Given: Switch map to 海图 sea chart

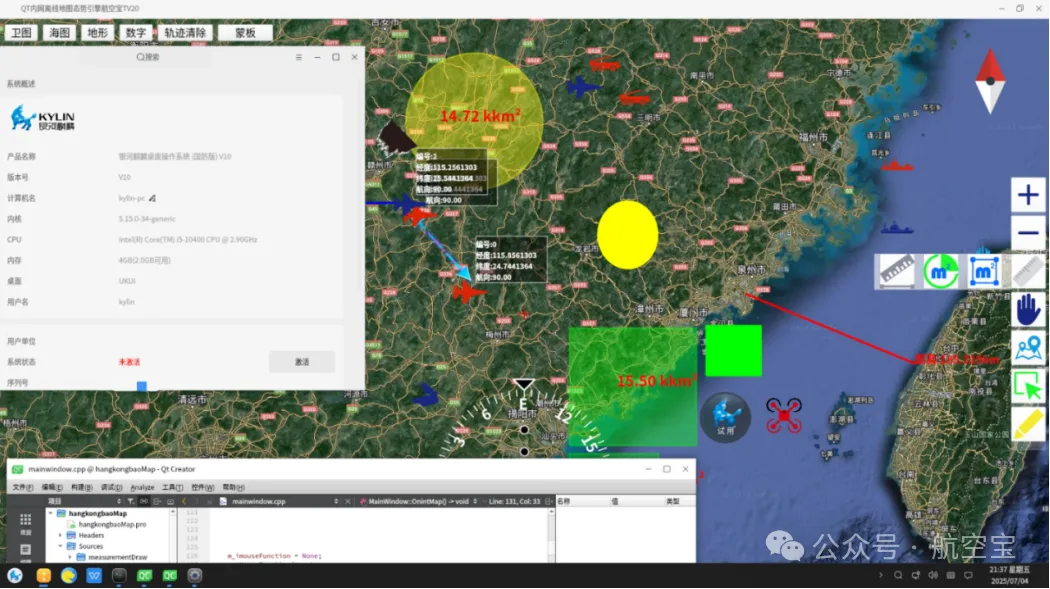Looking at the screenshot, I should (x=60, y=33).
